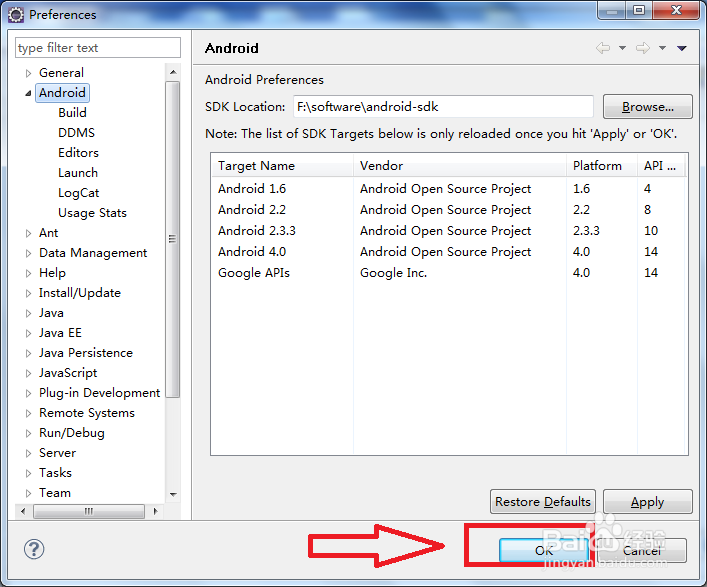
Task: Expand the Server node
Action: [x=28, y=453]
